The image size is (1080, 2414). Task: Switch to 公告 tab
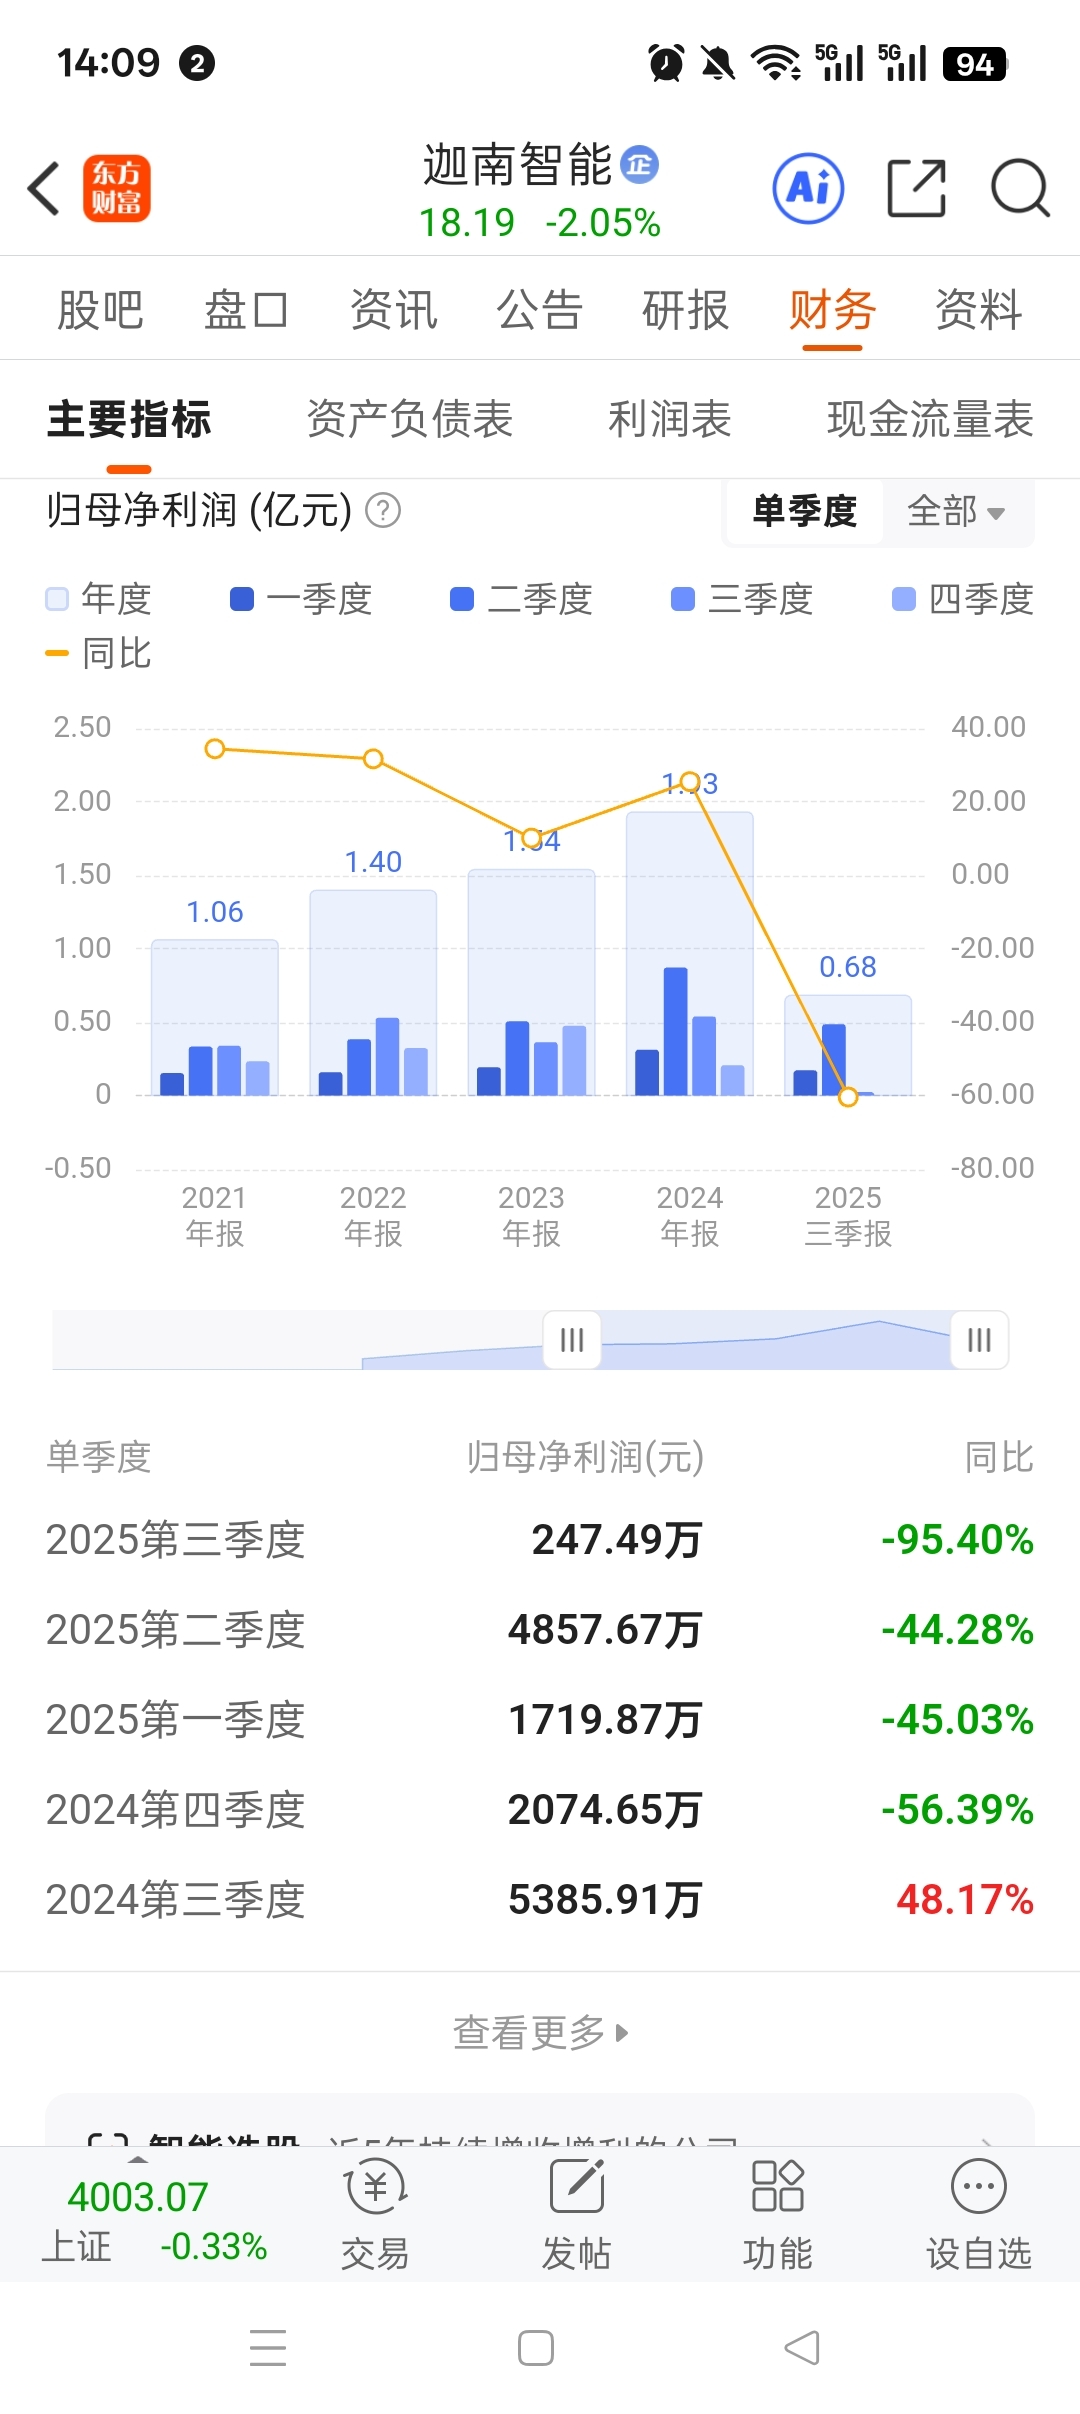(540, 309)
